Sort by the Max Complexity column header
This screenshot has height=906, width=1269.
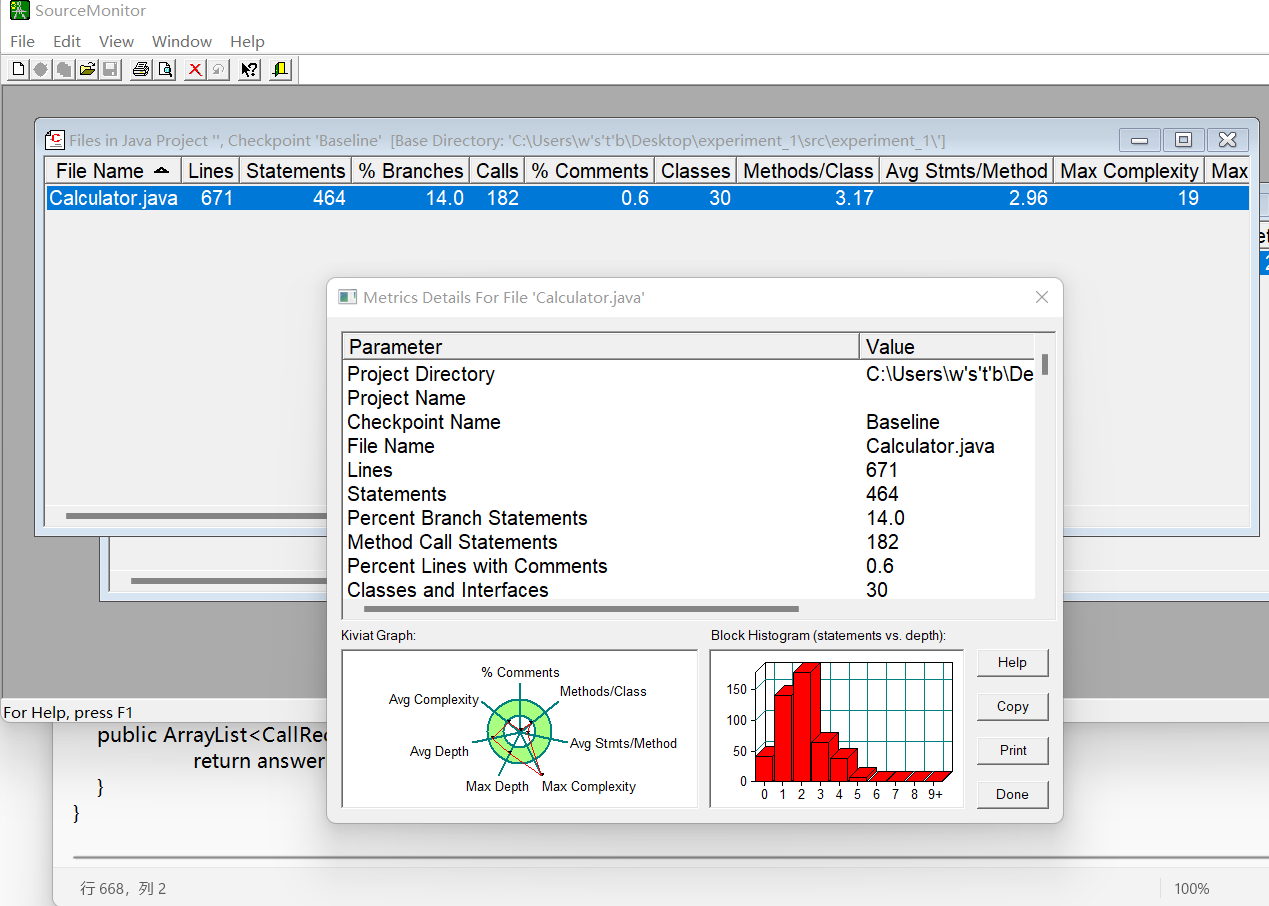pyautogui.click(x=1129, y=171)
